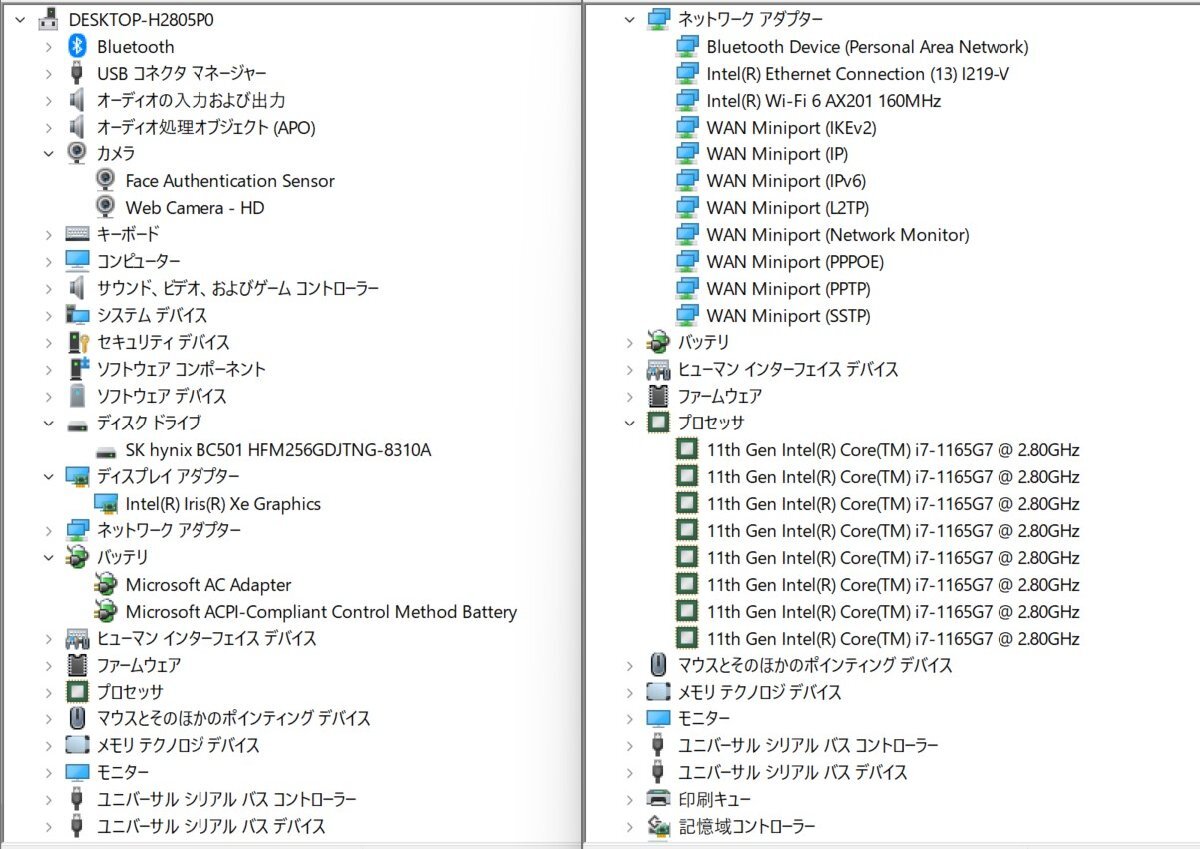
Task: Select サウンド、ビデオ、およびゲーム コントローラー category
Action: point(238,288)
